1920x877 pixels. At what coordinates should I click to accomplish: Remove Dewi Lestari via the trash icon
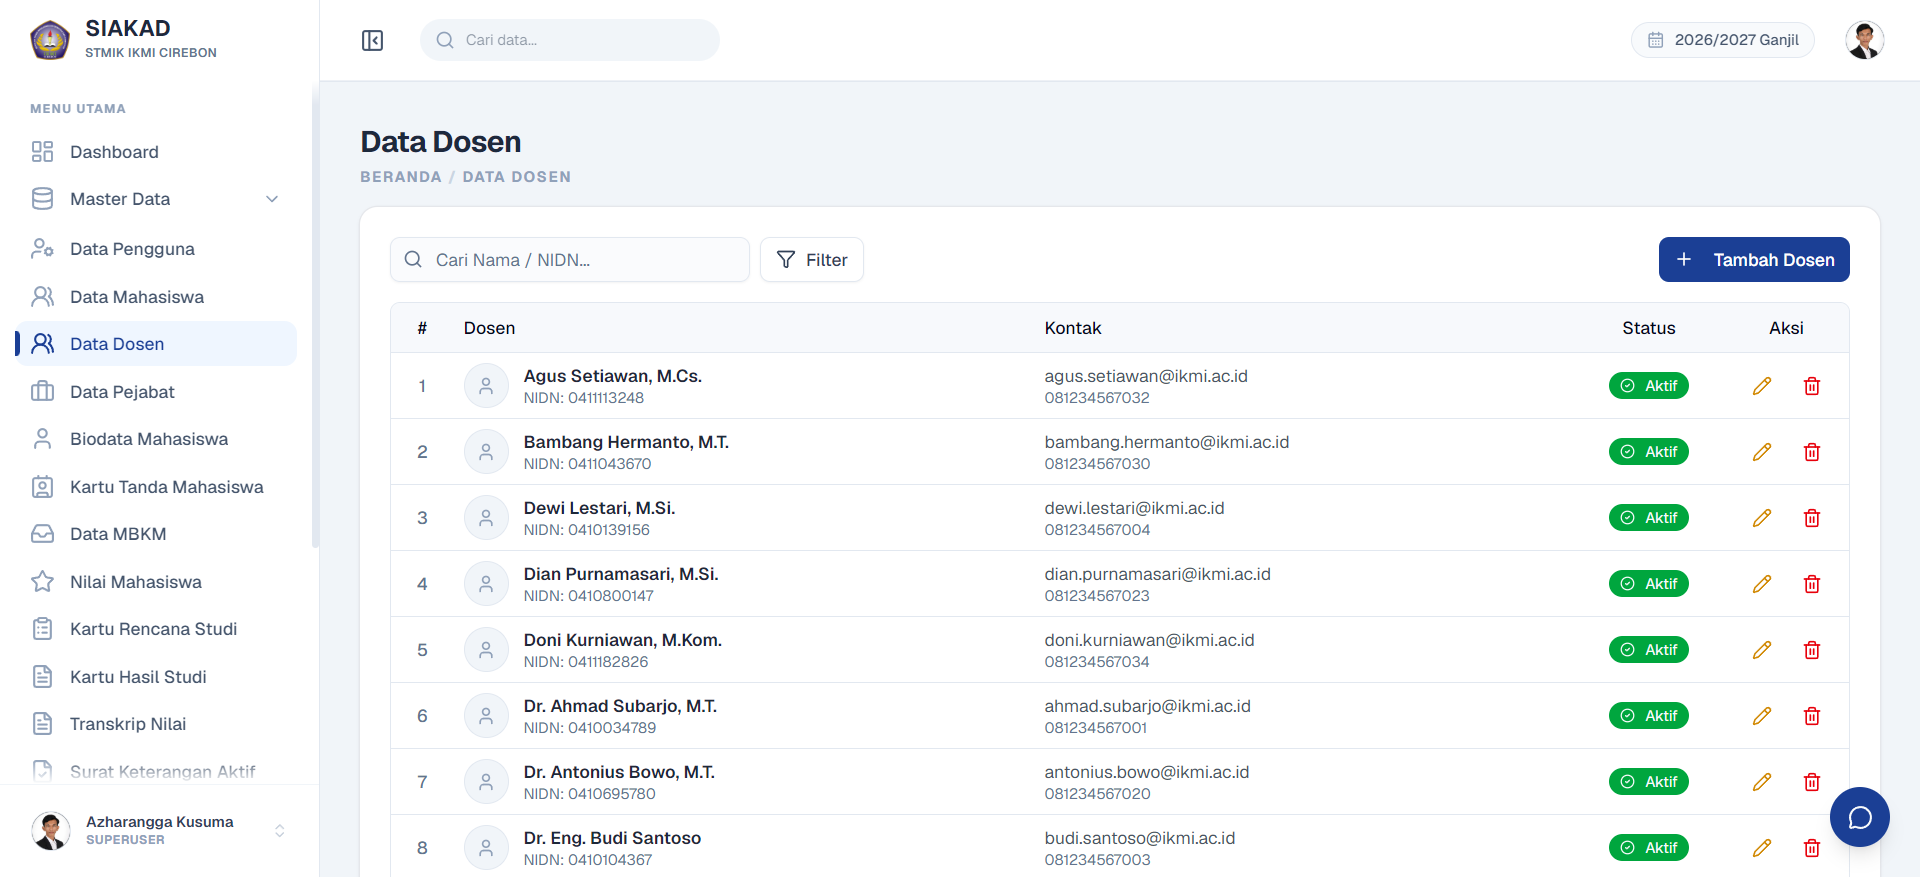pos(1811,518)
